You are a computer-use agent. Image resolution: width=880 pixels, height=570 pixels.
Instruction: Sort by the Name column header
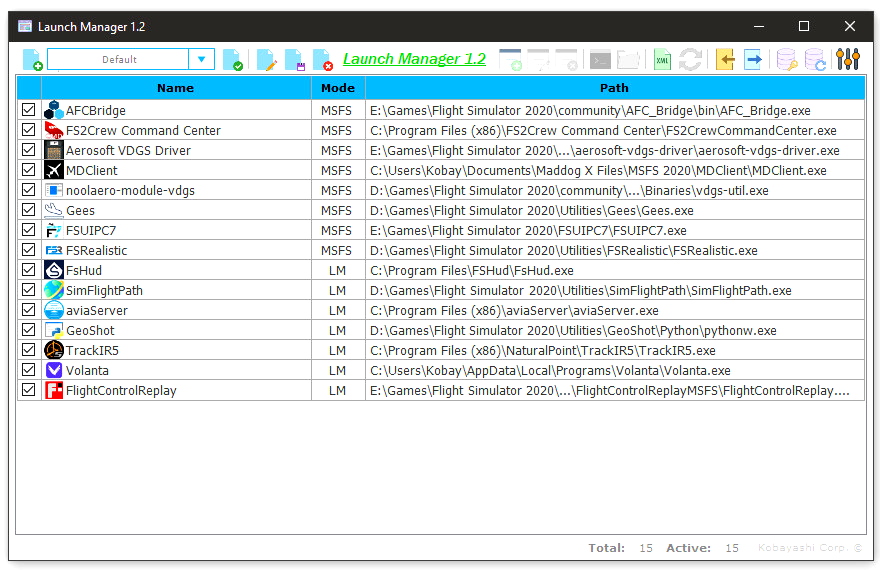pyautogui.click(x=176, y=88)
